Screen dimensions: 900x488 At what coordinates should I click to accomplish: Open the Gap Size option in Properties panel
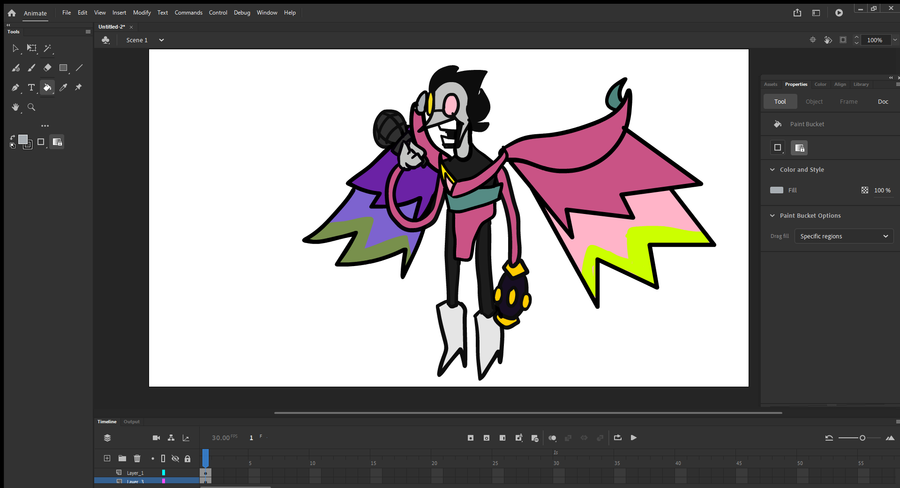click(777, 148)
